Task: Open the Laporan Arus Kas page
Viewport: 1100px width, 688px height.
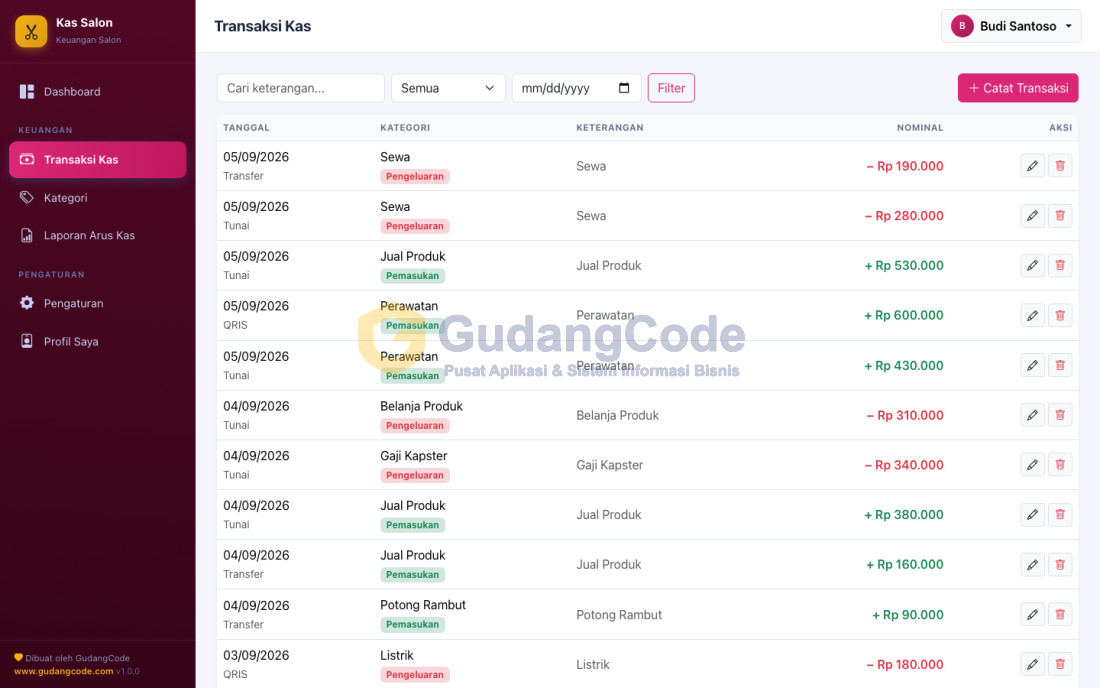Action: [x=98, y=236]
